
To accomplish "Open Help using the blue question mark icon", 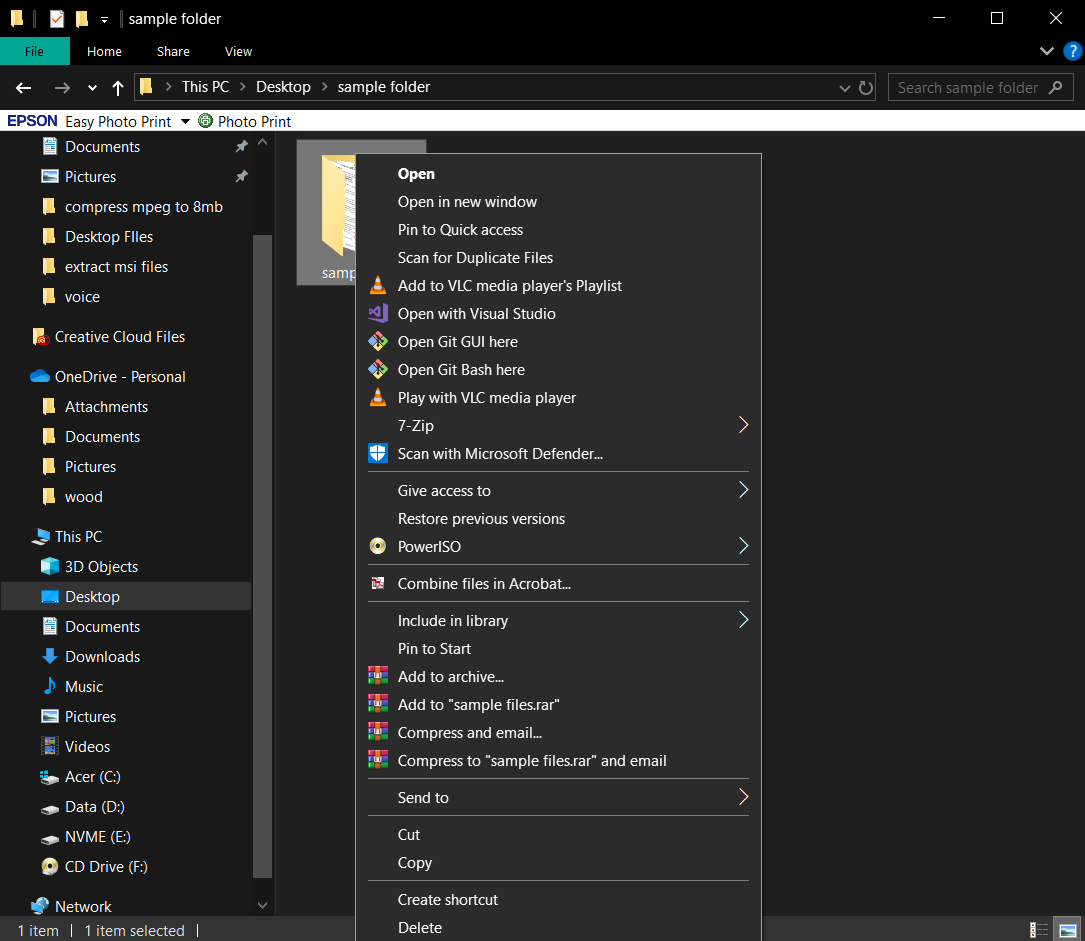I will (x=1073, y=51).
